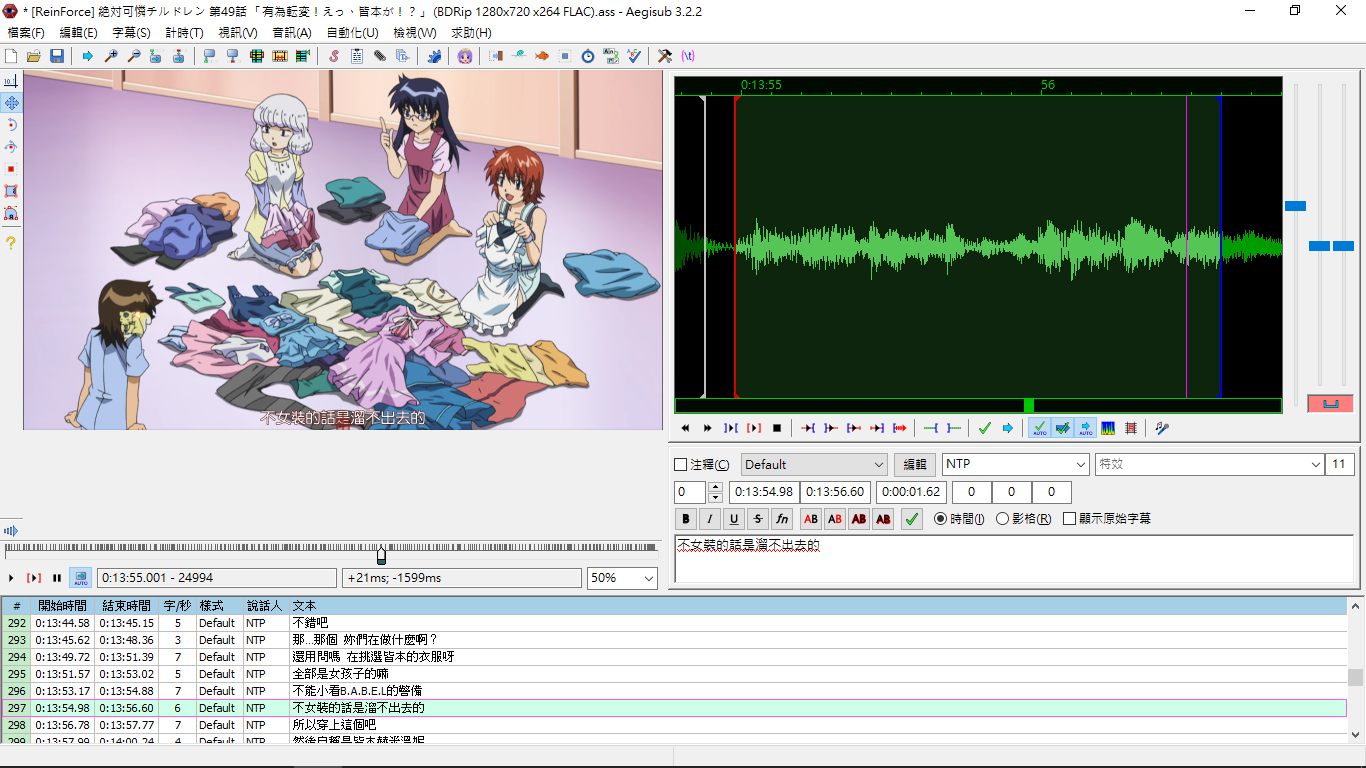Click the 編輯 style edit button
The image size is (1366, 768).
915,465
